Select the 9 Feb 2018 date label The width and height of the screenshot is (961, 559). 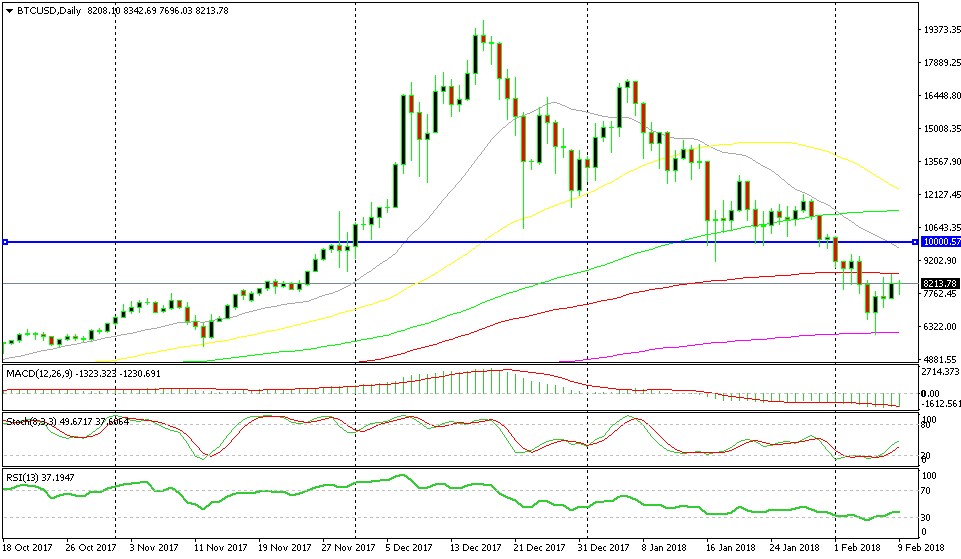click(922, 547)
